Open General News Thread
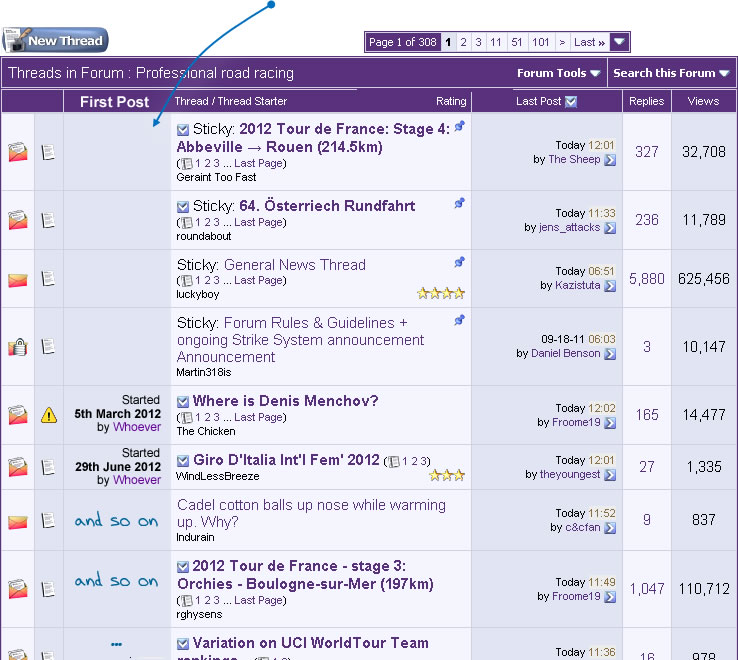Screen dimensions: 738x660 coord(295,265)
